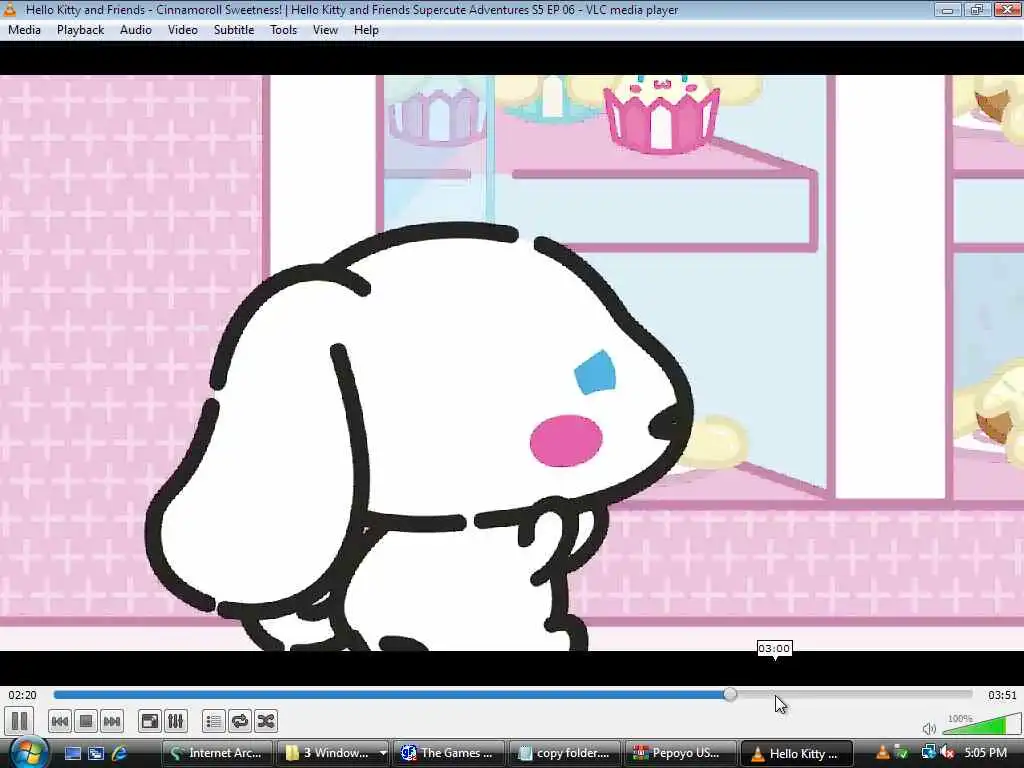Pause the video playback
Image resolution: width=1024 pixels, height=768 pixels.
(20, 721)
